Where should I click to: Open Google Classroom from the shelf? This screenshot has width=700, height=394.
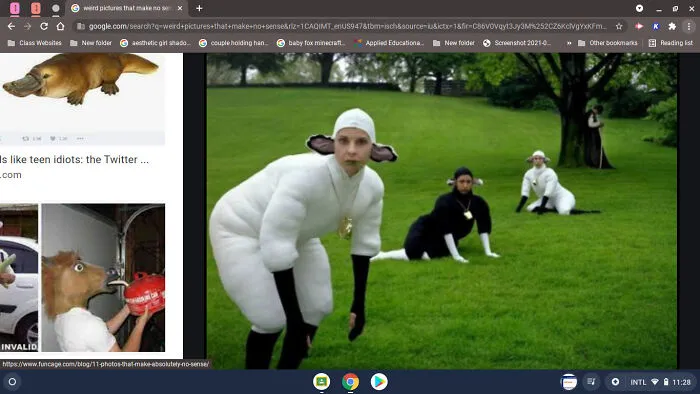pyautogui.click(x=321, y=382)
